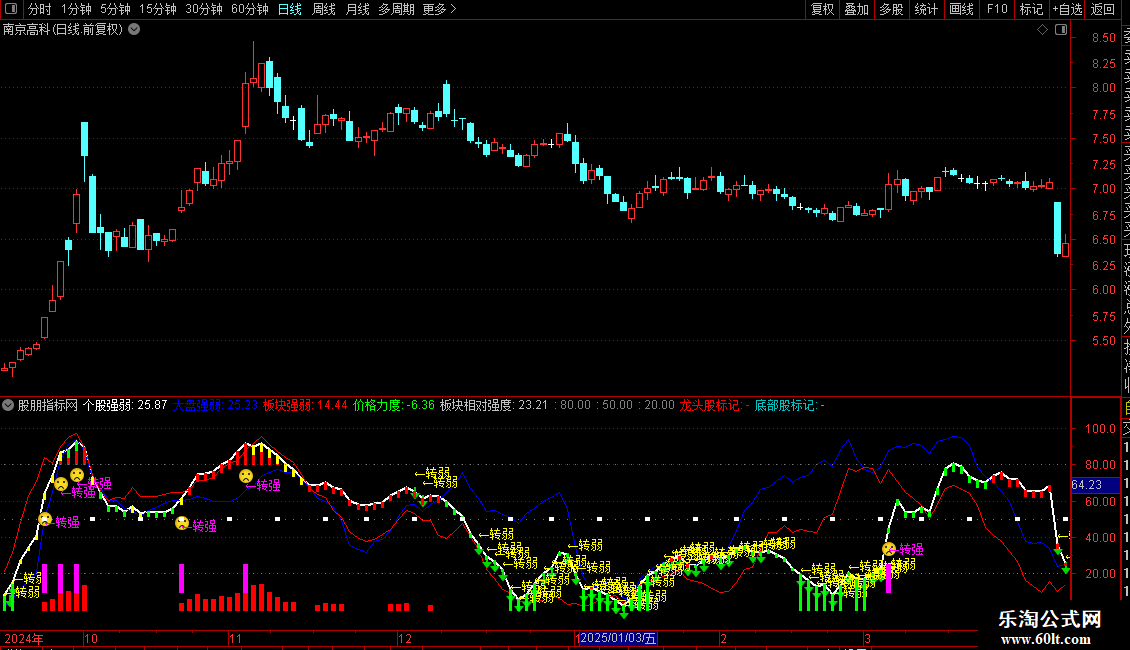
Task: Open F10 company information
Action: (997, 9)
